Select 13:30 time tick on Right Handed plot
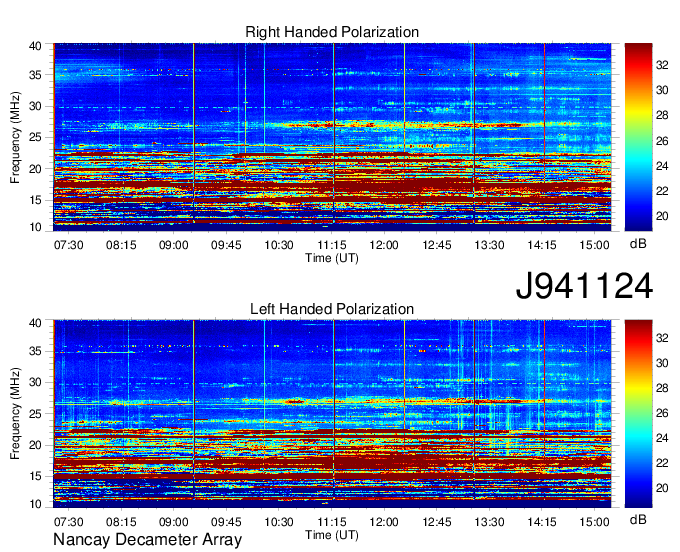Viewport: 680px width, 552px height. coord(489,245)
